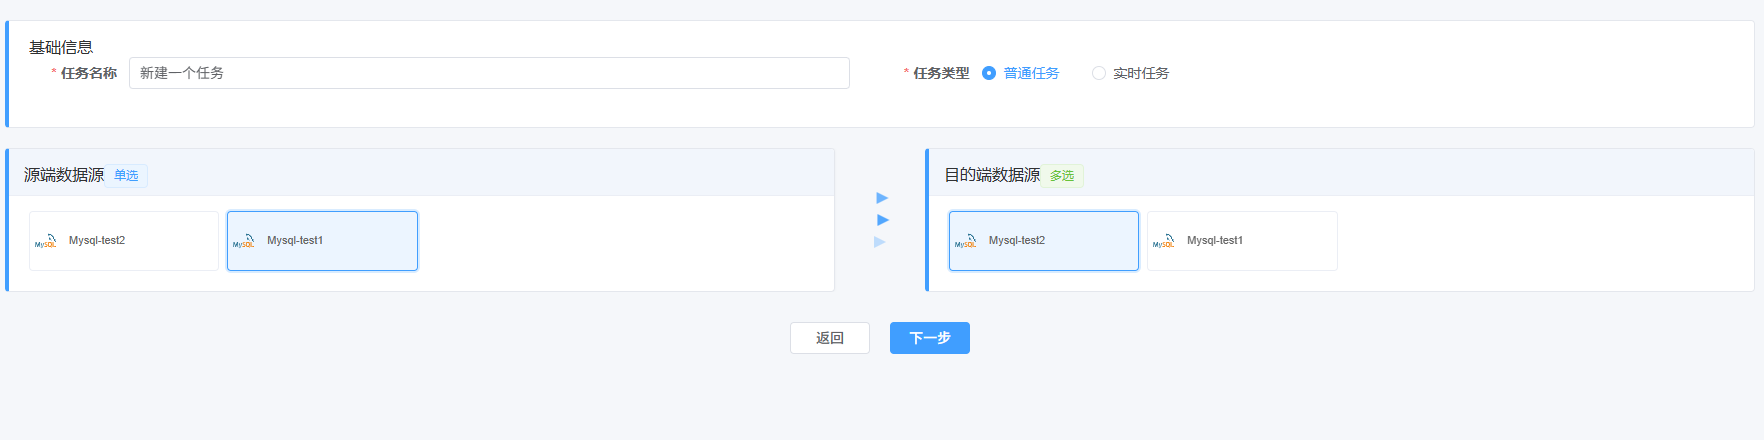The height and width of the screenshot is (440, 1764).
Task: Click MySQL logo on source Mysql-test2 card
Action: click(46, 241)
